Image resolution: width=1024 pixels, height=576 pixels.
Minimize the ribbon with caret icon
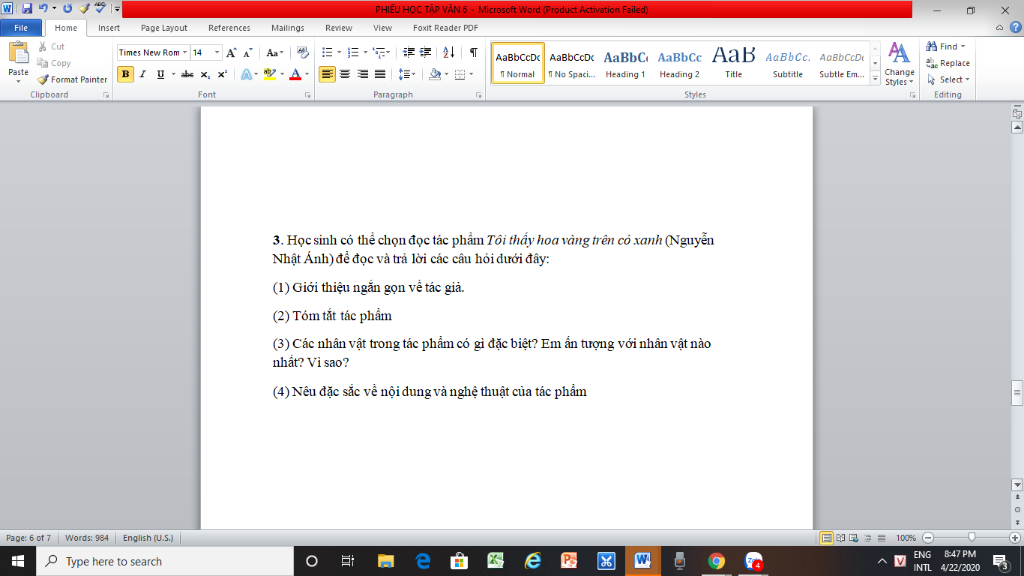(999, 27)
